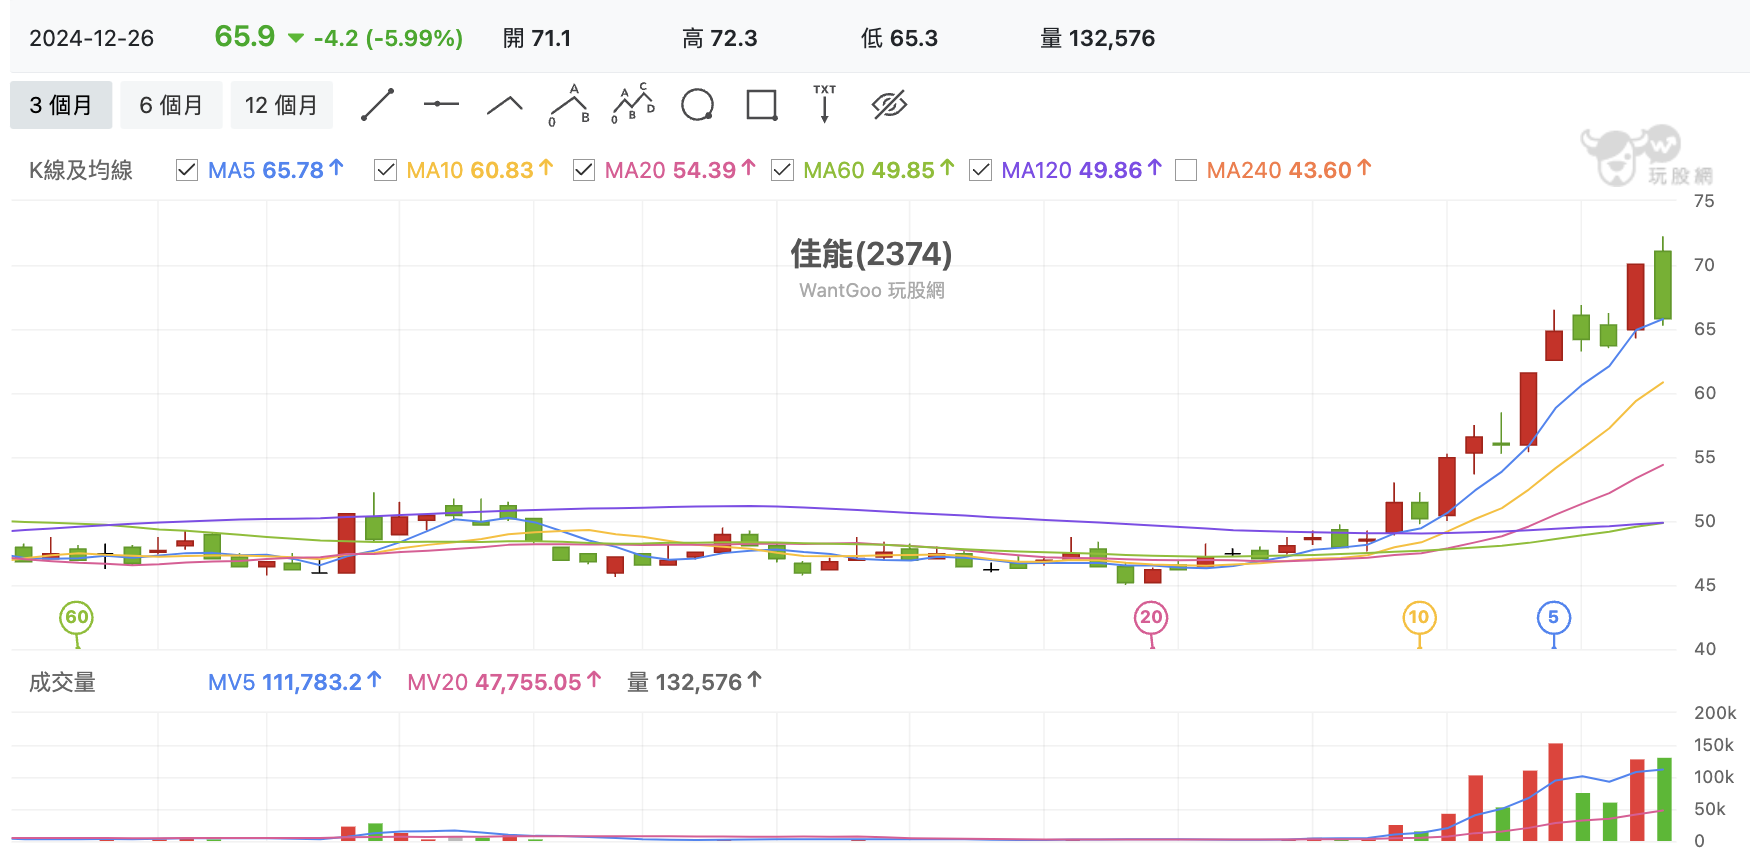Image resolution: width=1750 pixels, height=856 pixels.
Task: Click the low price 低 65.3
Action: (899, 38)
